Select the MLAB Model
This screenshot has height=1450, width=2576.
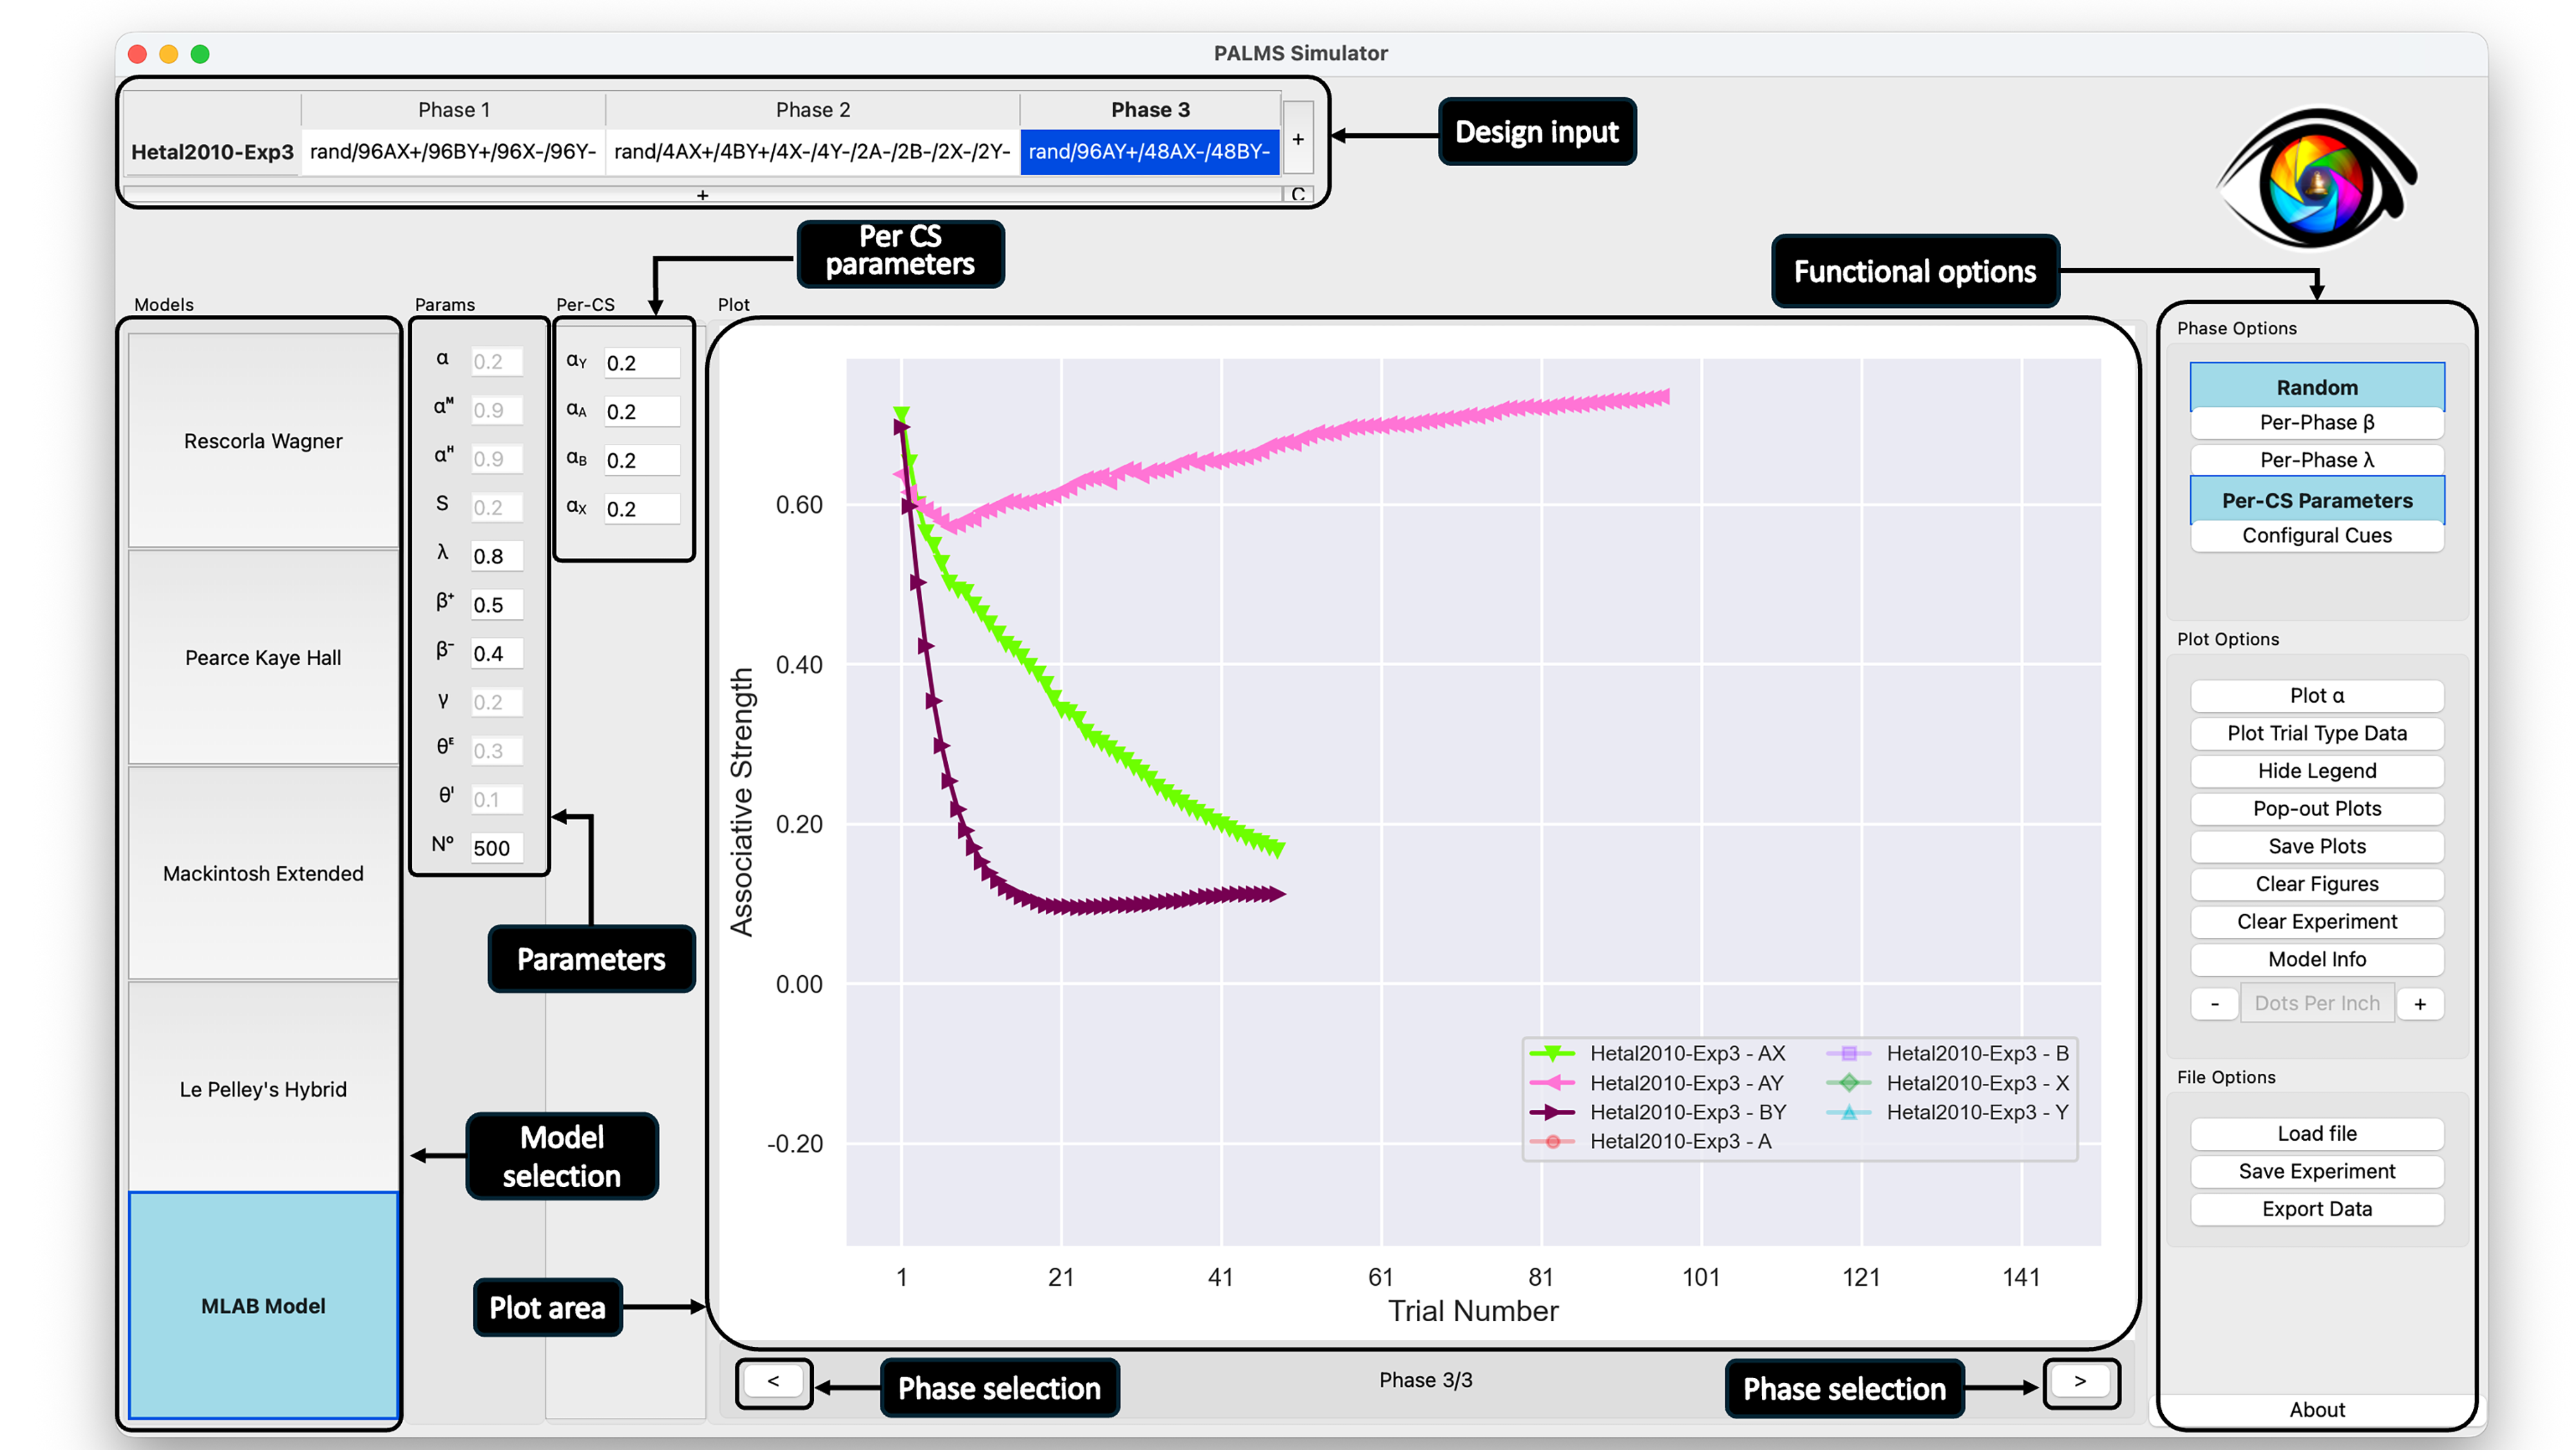(x=263, y=1305)
